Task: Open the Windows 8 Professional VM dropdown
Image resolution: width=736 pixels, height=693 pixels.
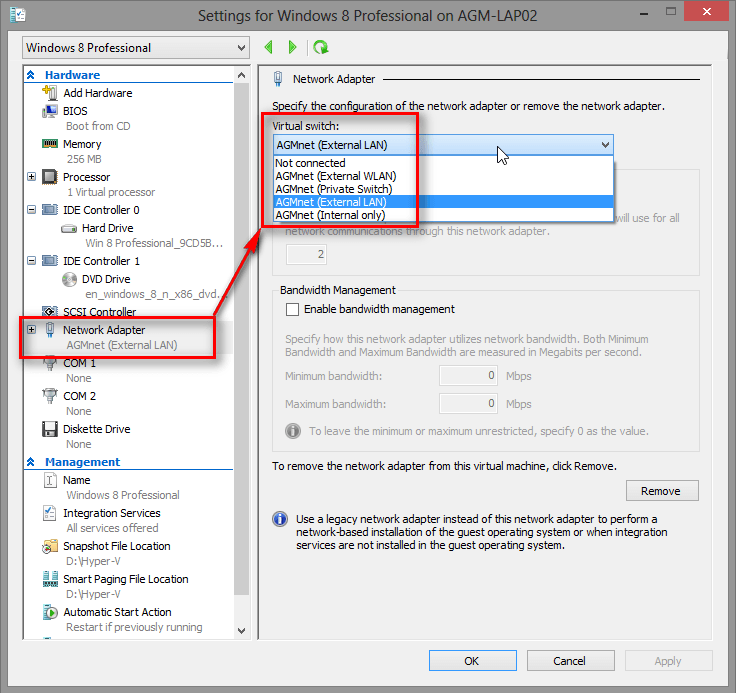Action: coord(136,47)
